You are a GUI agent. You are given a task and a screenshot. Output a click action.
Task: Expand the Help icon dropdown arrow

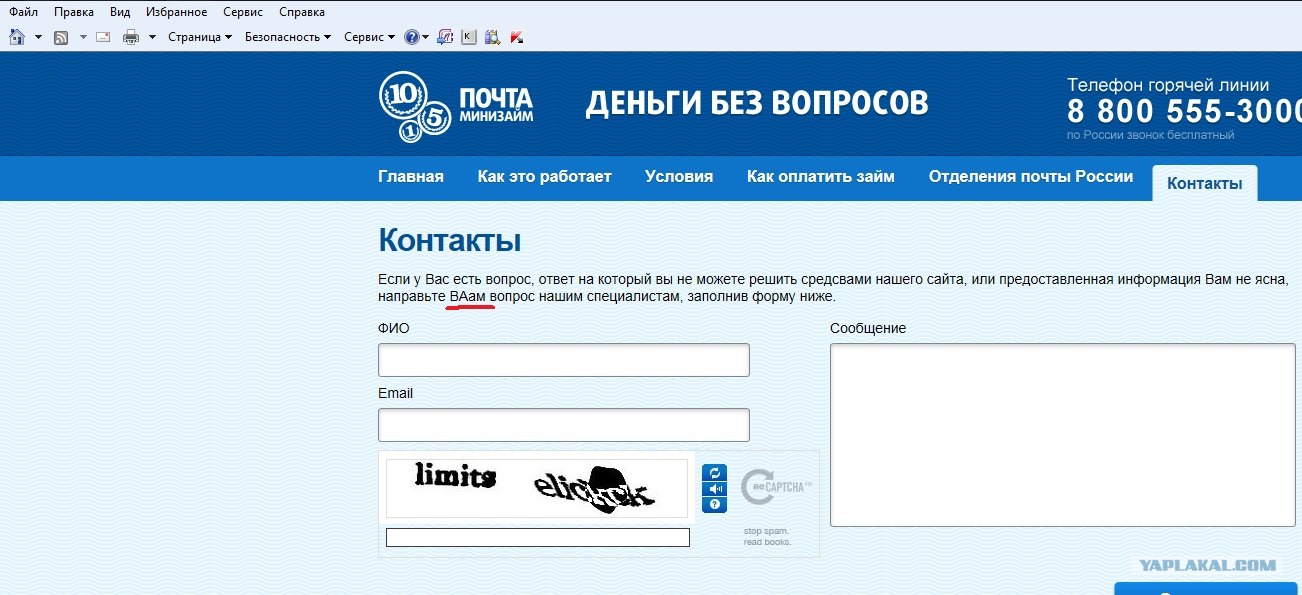[426, 37]
